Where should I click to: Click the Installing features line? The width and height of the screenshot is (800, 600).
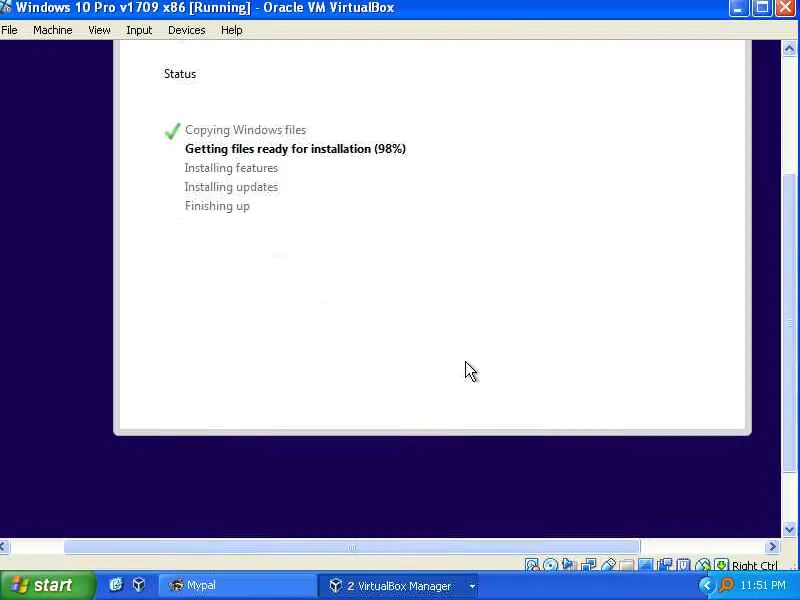(231, 168)
